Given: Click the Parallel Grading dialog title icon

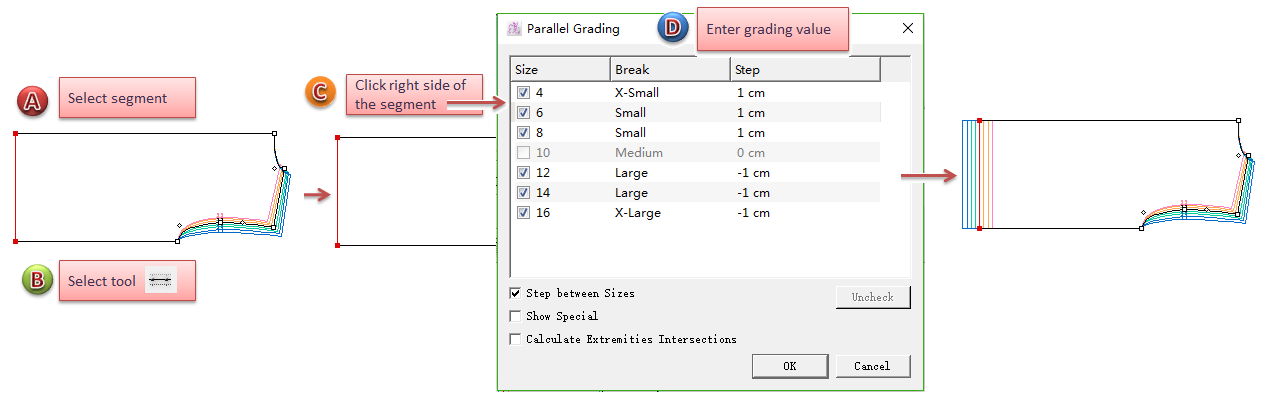Looking at the screenshot, I should (515, 29).
